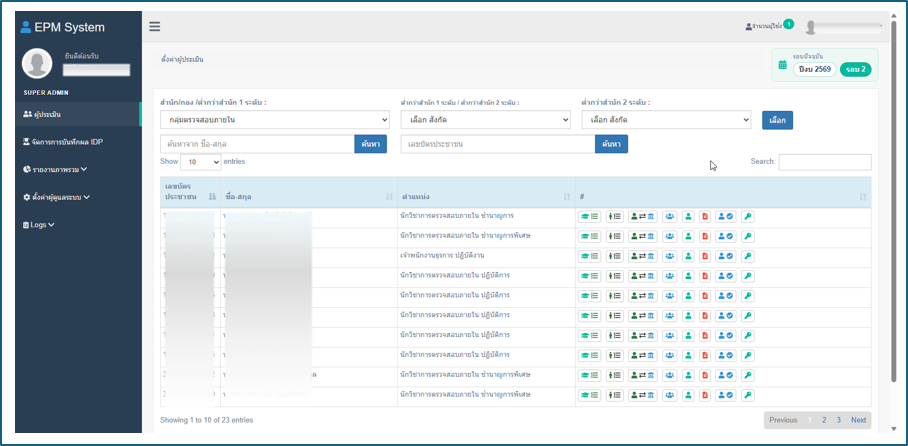Click the รอบ 2 badge

(856, 70)
